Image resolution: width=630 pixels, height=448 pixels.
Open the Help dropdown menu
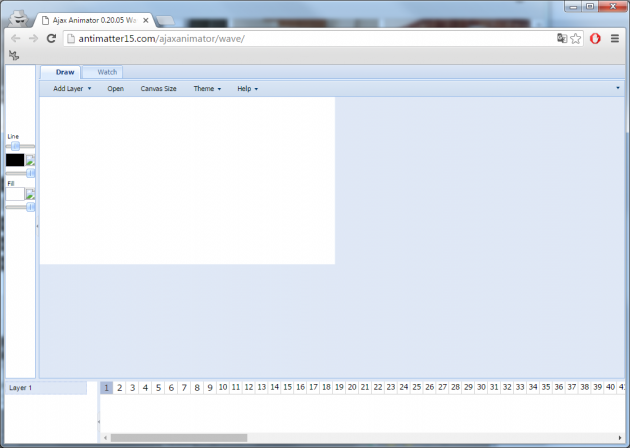(x=247, y=89)
